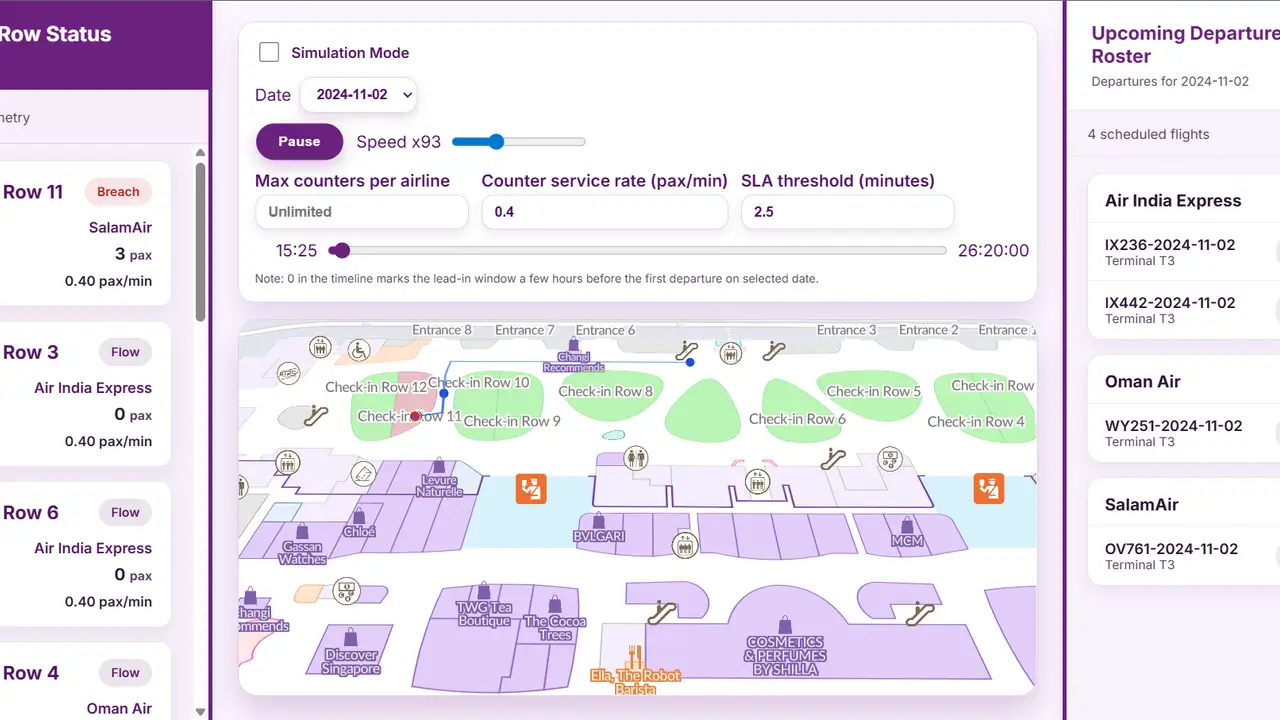The height and width of the screenshot is (720, 1280).
Task: Click the 4 scheduled flights text
Action: (1148, 134)
